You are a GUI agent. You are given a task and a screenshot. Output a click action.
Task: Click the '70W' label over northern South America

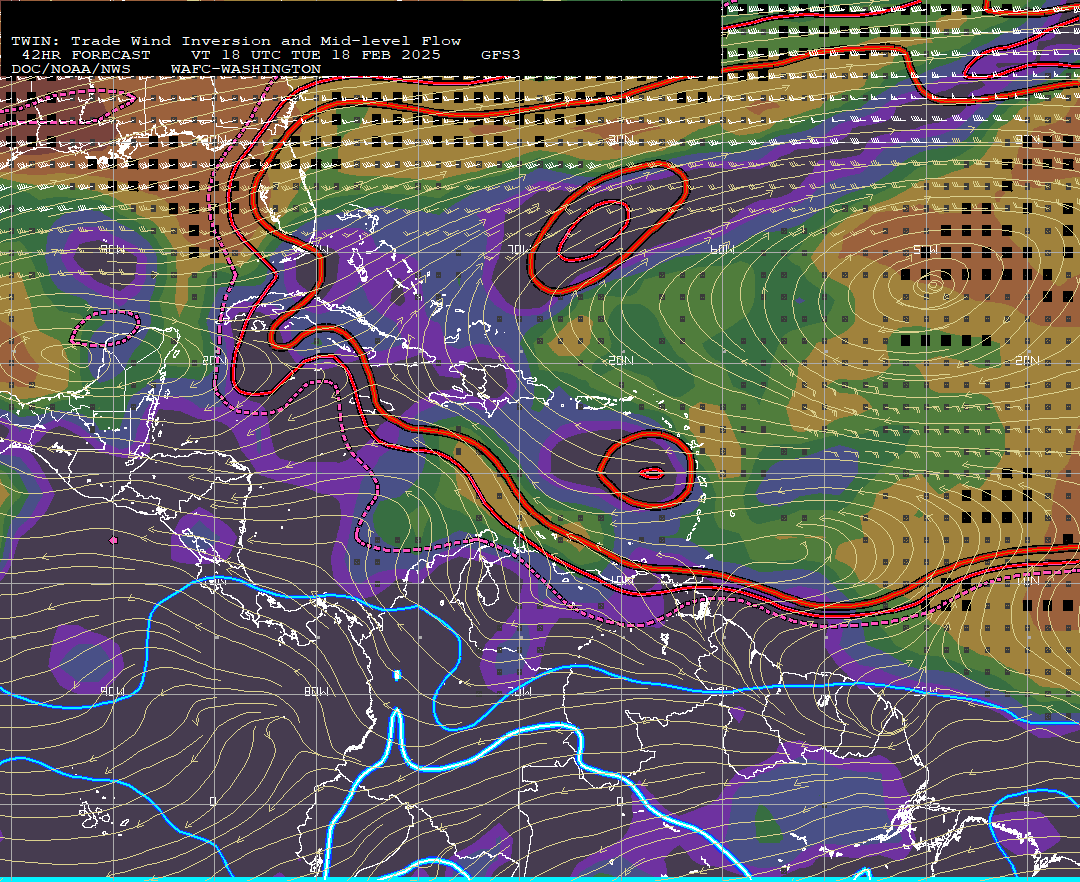[520, 691]
